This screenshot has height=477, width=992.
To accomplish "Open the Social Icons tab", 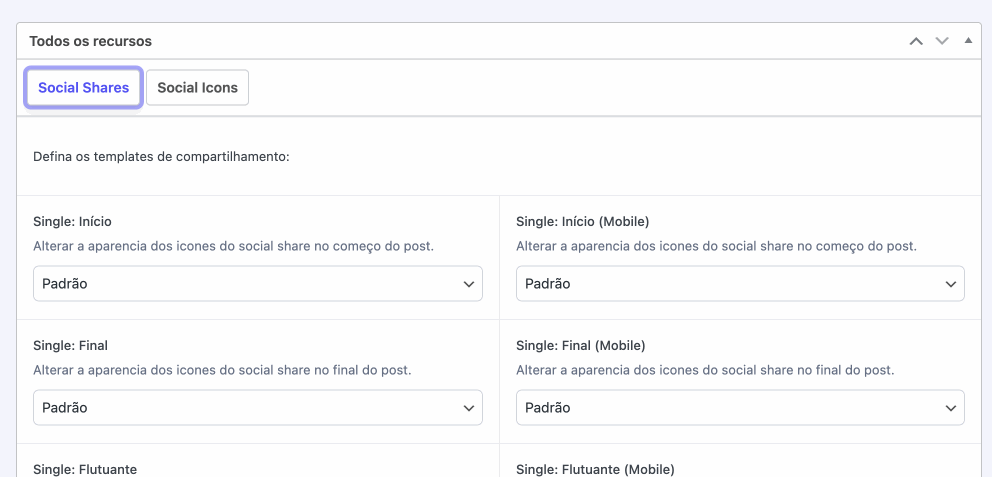I will coord(197,88).
